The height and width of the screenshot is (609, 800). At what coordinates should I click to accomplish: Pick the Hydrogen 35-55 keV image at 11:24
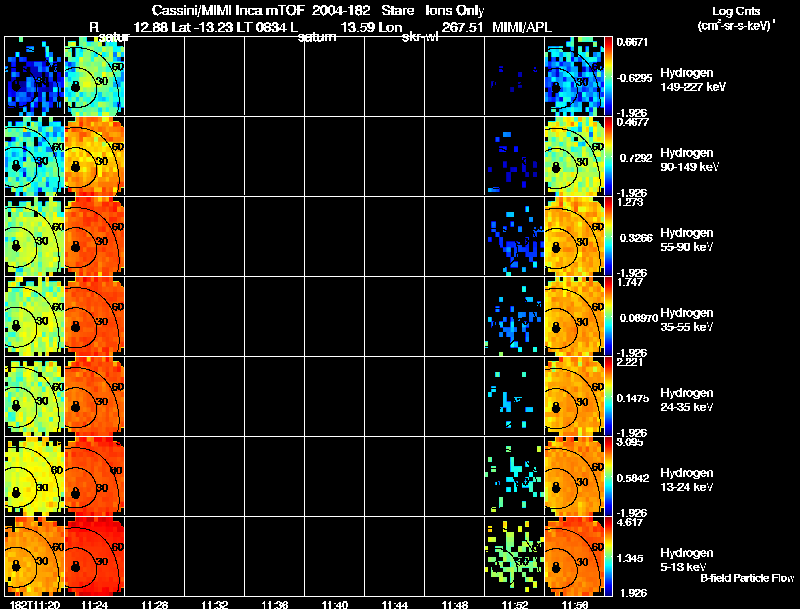pos(94,316)
